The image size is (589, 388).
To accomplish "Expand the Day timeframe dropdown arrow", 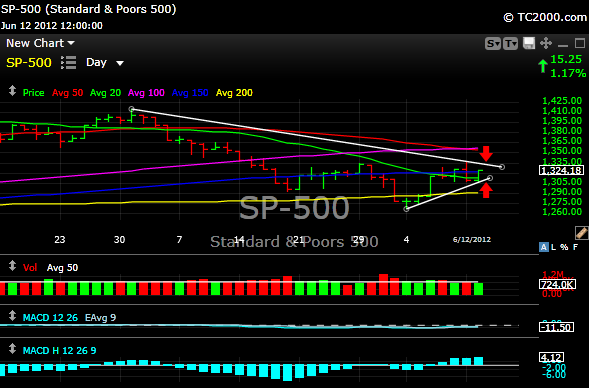I will 120,63.
